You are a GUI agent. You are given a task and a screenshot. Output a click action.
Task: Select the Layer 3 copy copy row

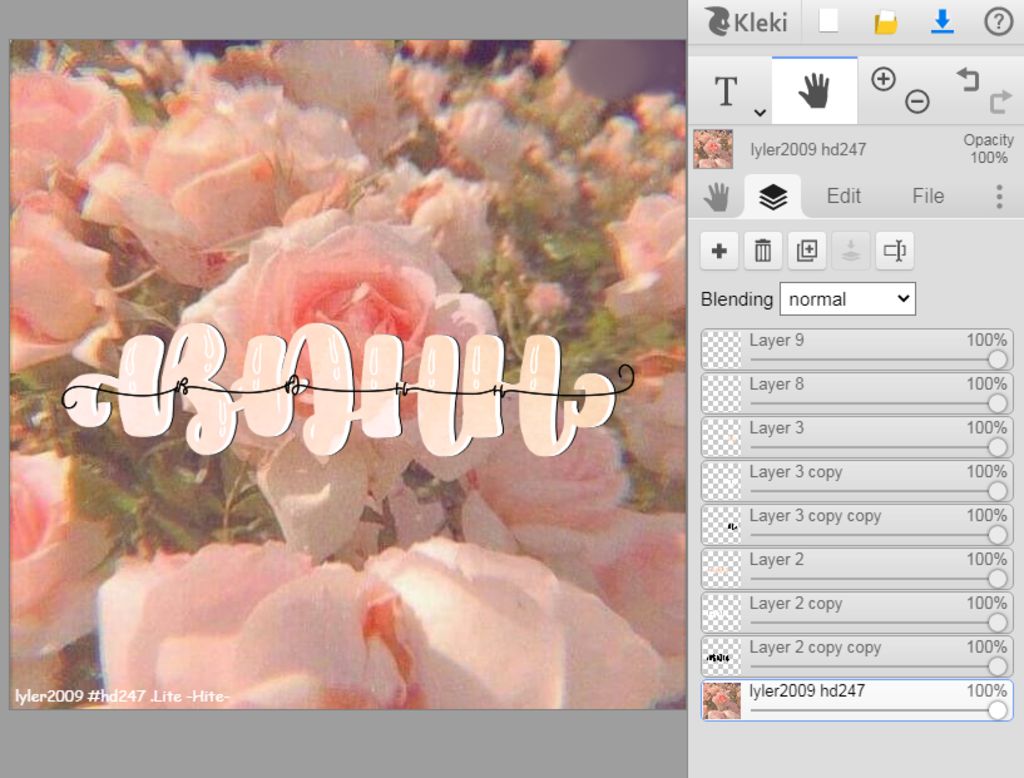coord(856,525)
